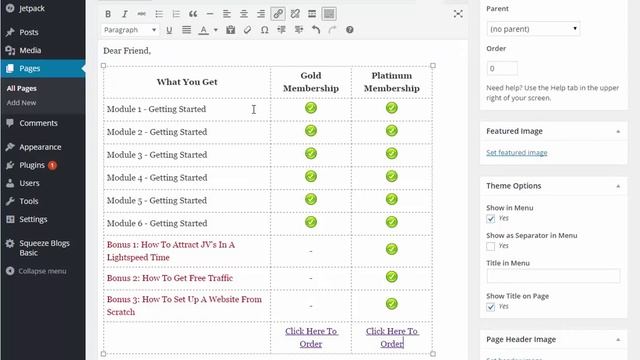
Task: Open All Pages submenu link
Action: click(21, 88)
